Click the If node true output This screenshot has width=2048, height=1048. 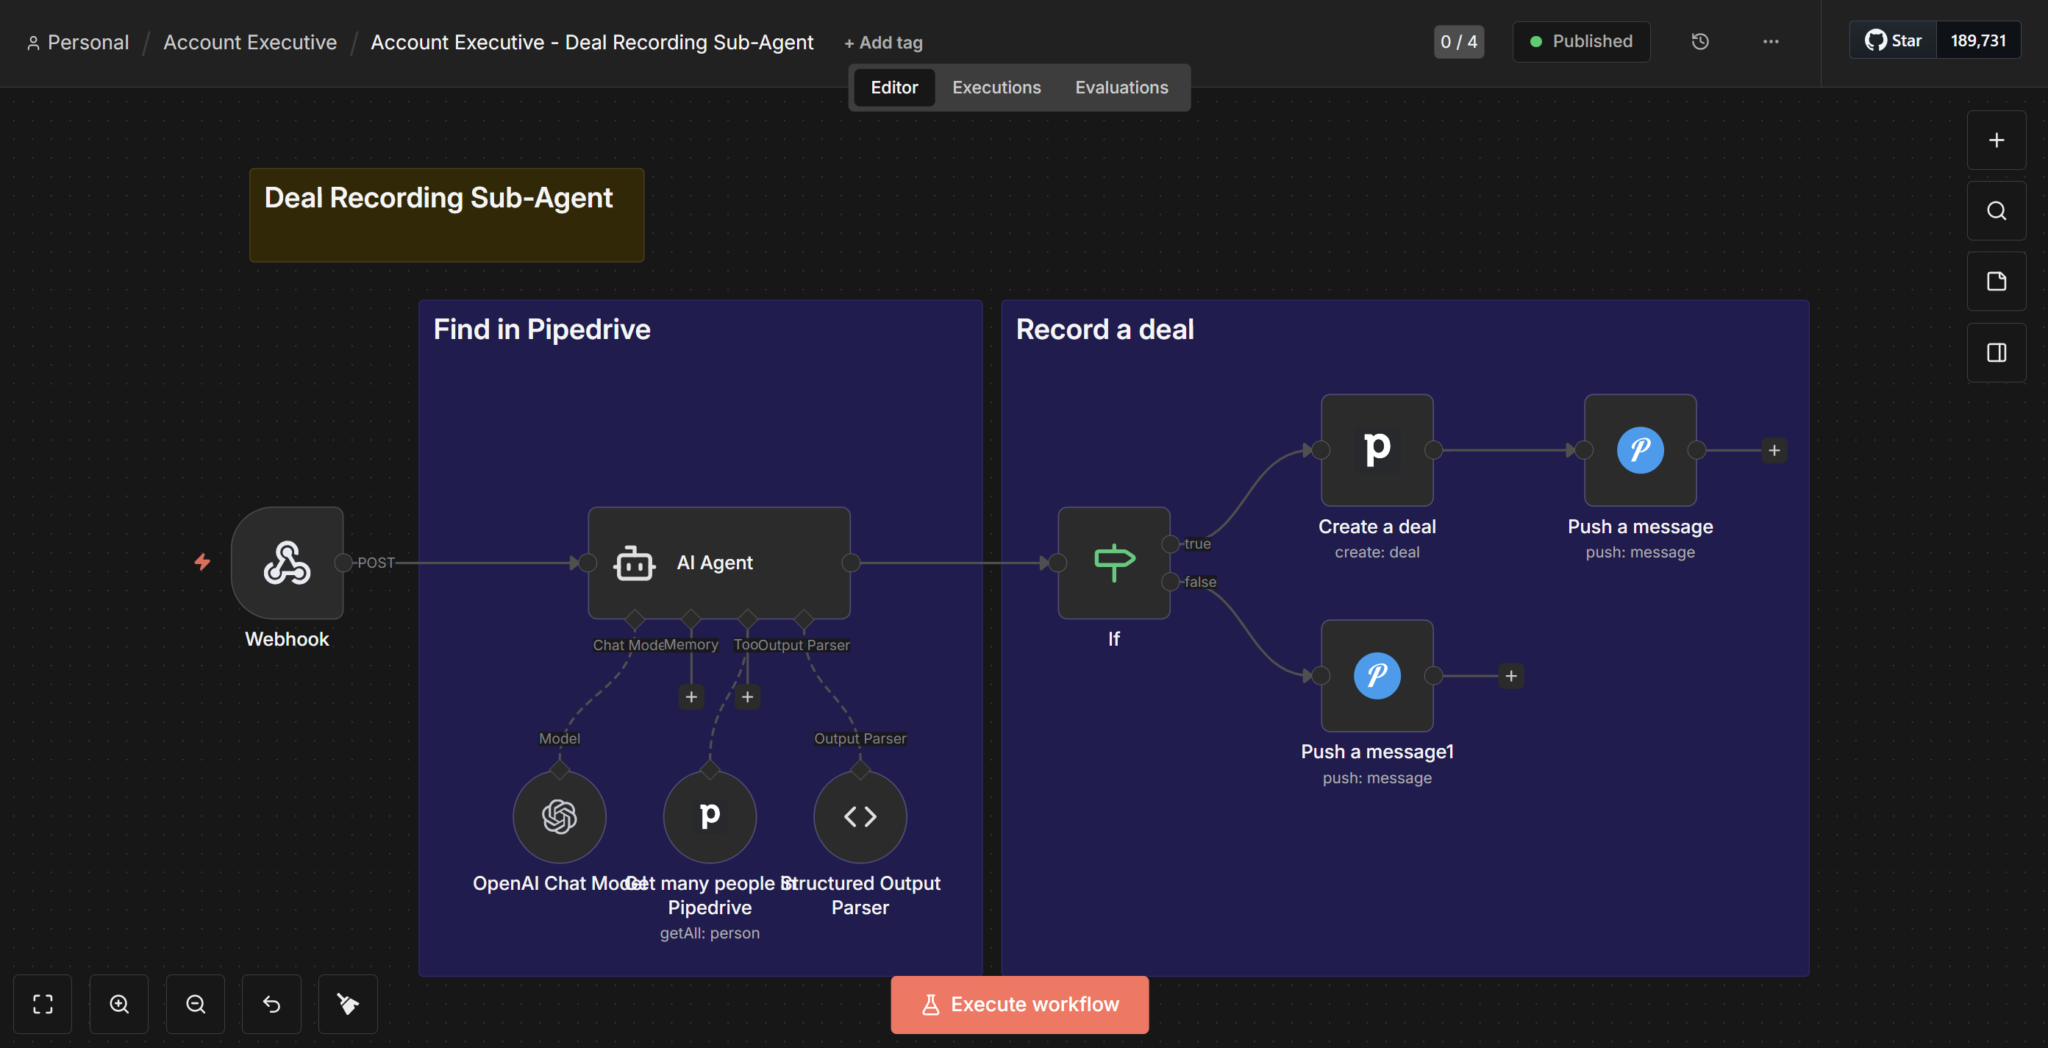[1170, 544]
